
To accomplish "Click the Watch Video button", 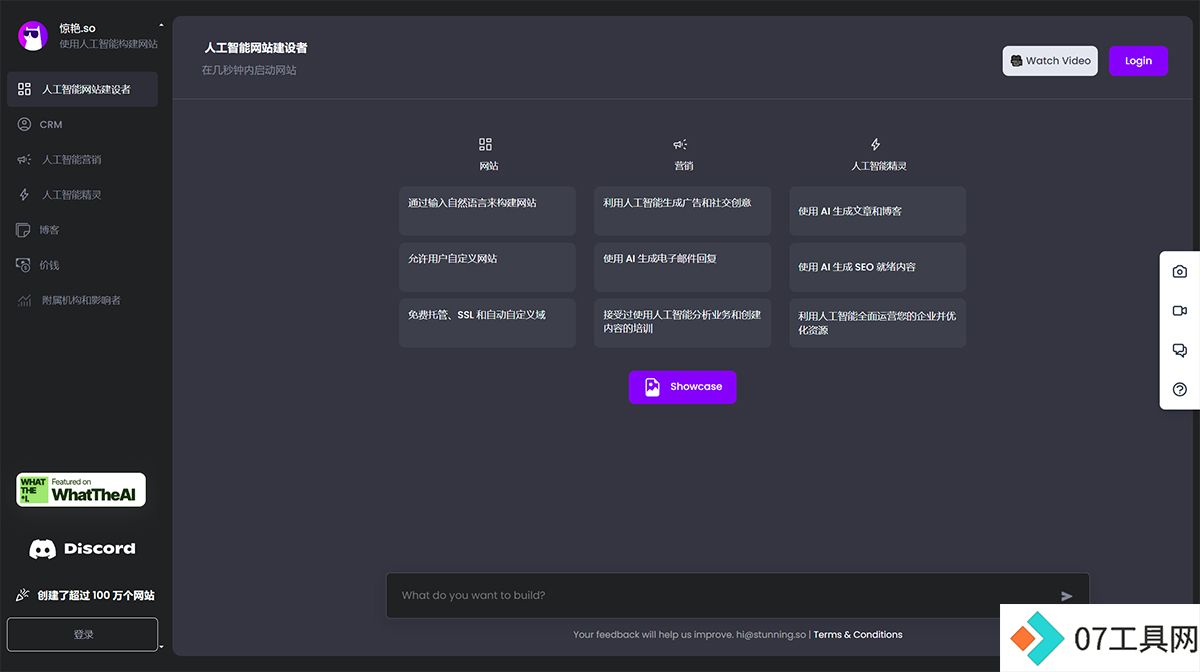I will tap(1050, 61).
